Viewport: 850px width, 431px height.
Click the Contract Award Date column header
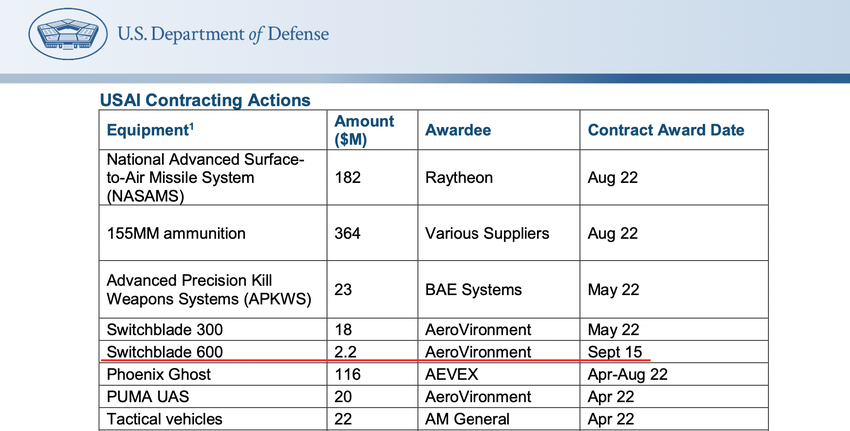point(665,130)
